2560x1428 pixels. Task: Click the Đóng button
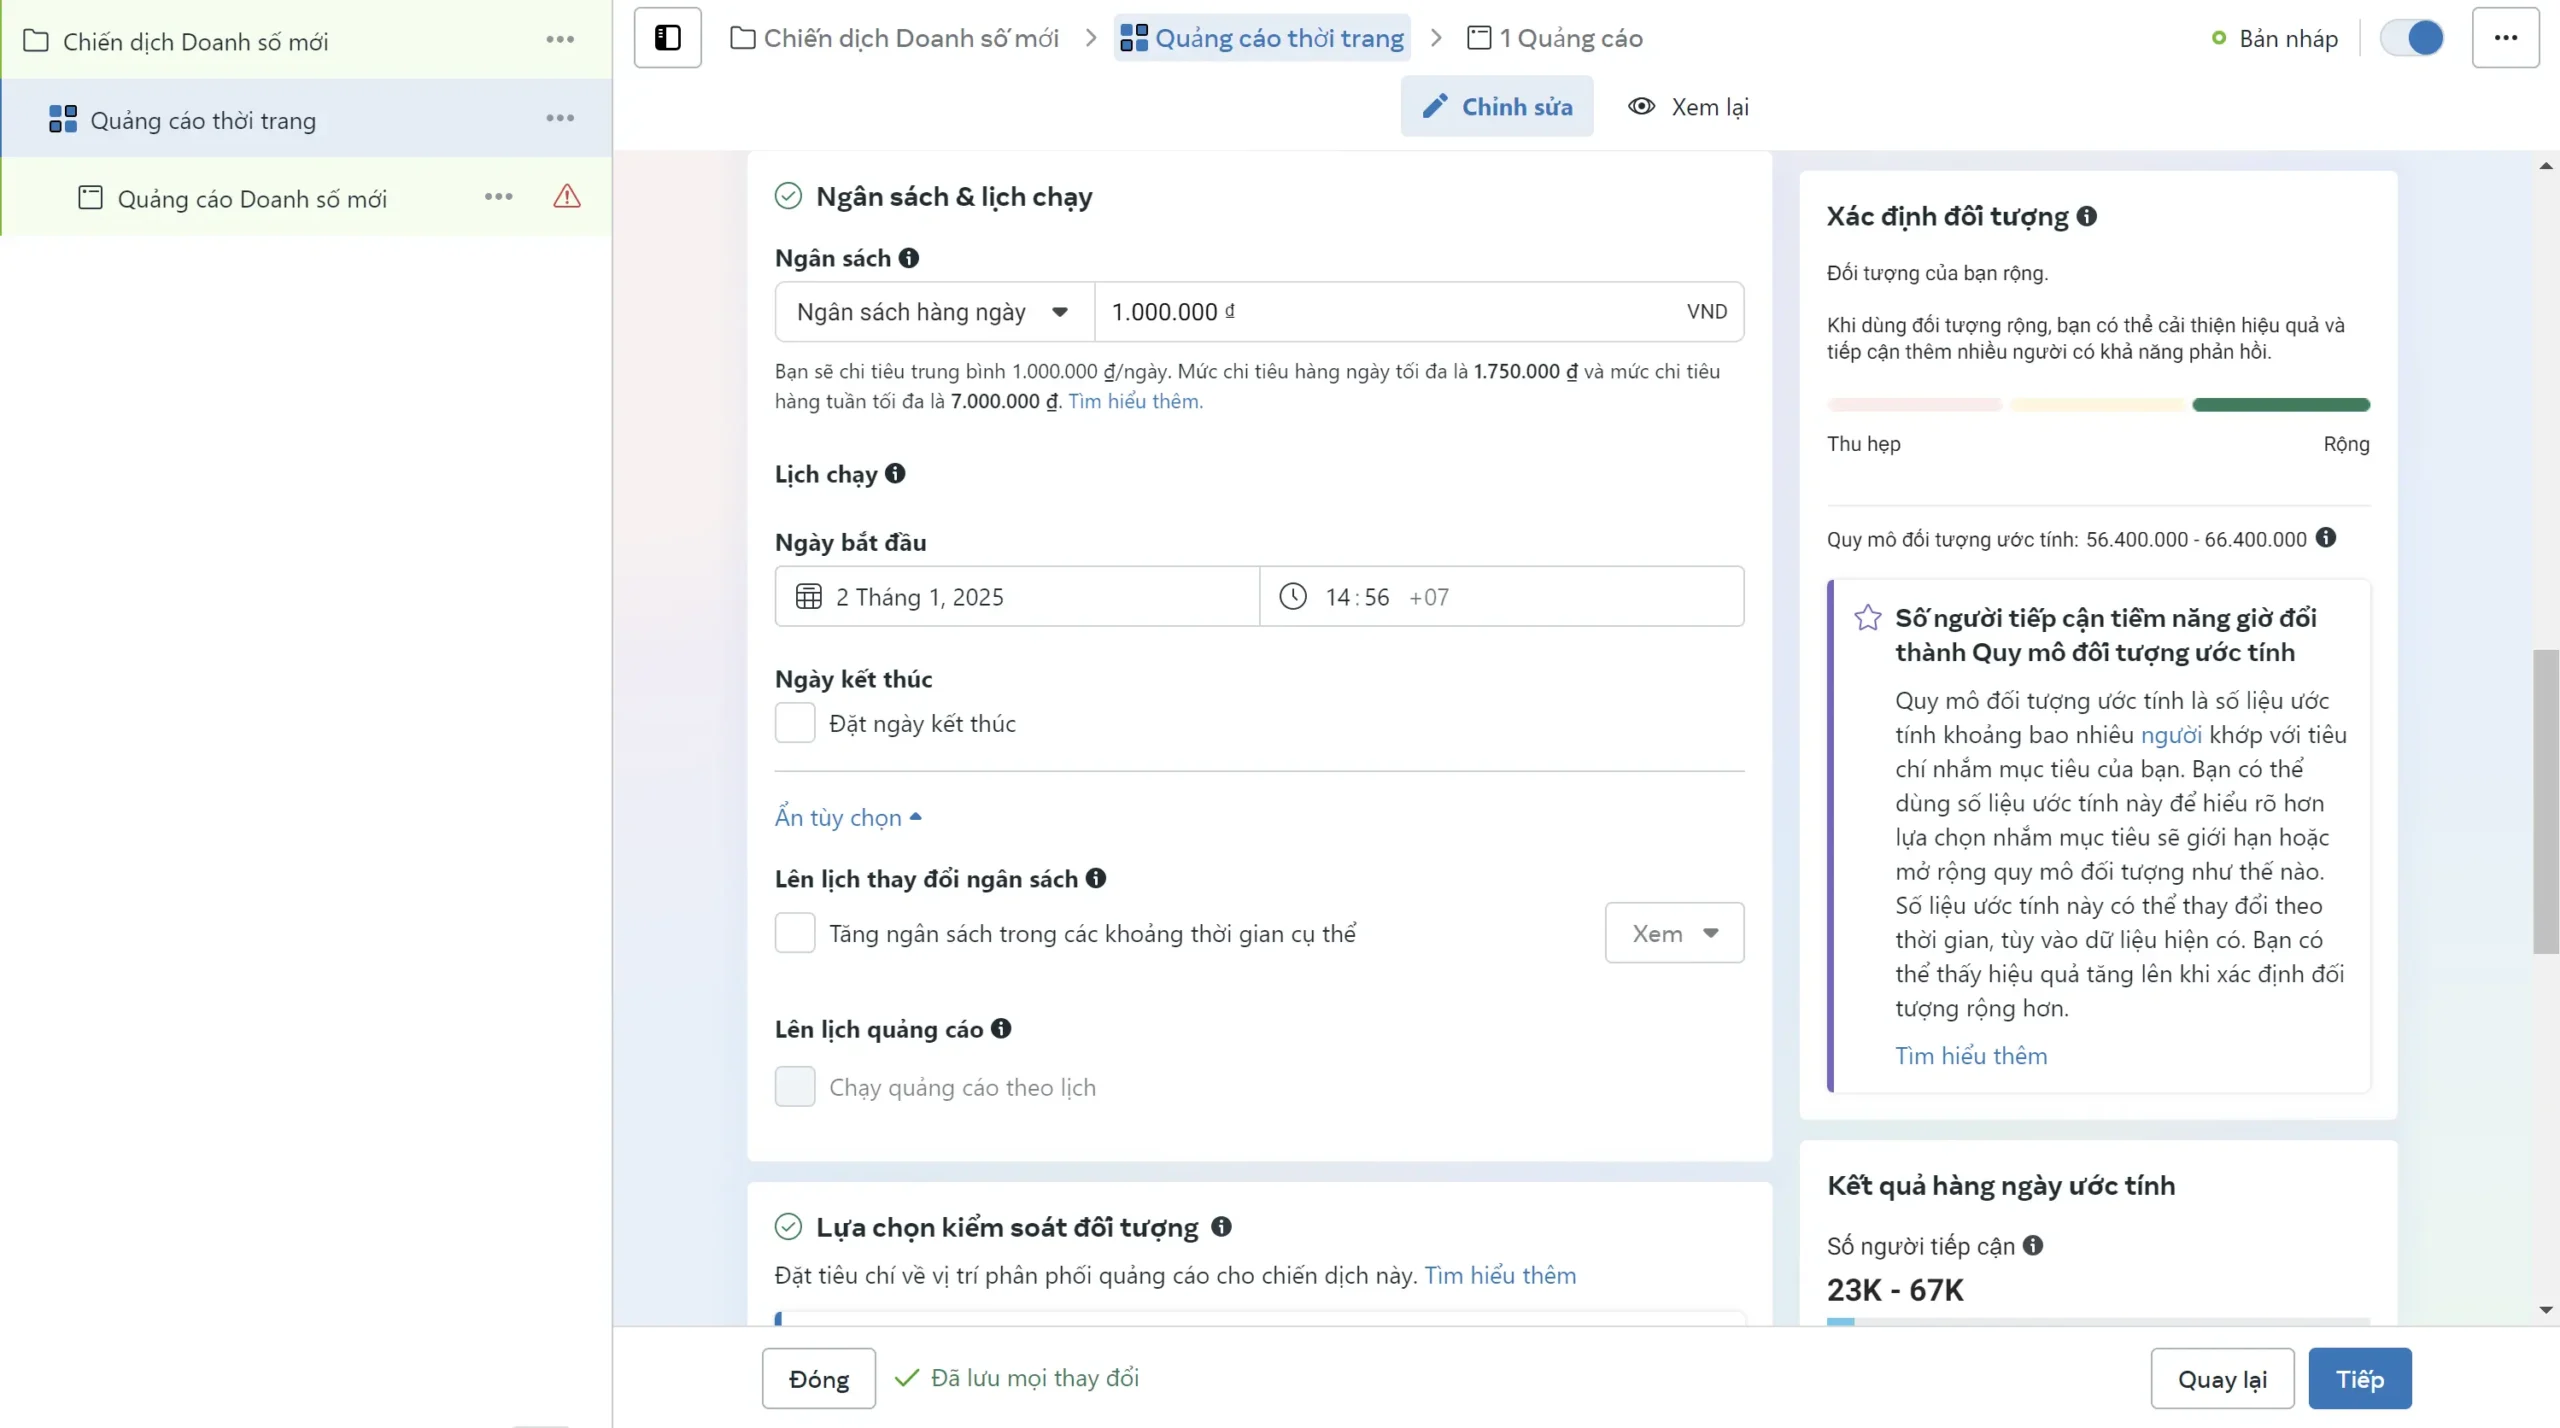[x=818, y=1378]
